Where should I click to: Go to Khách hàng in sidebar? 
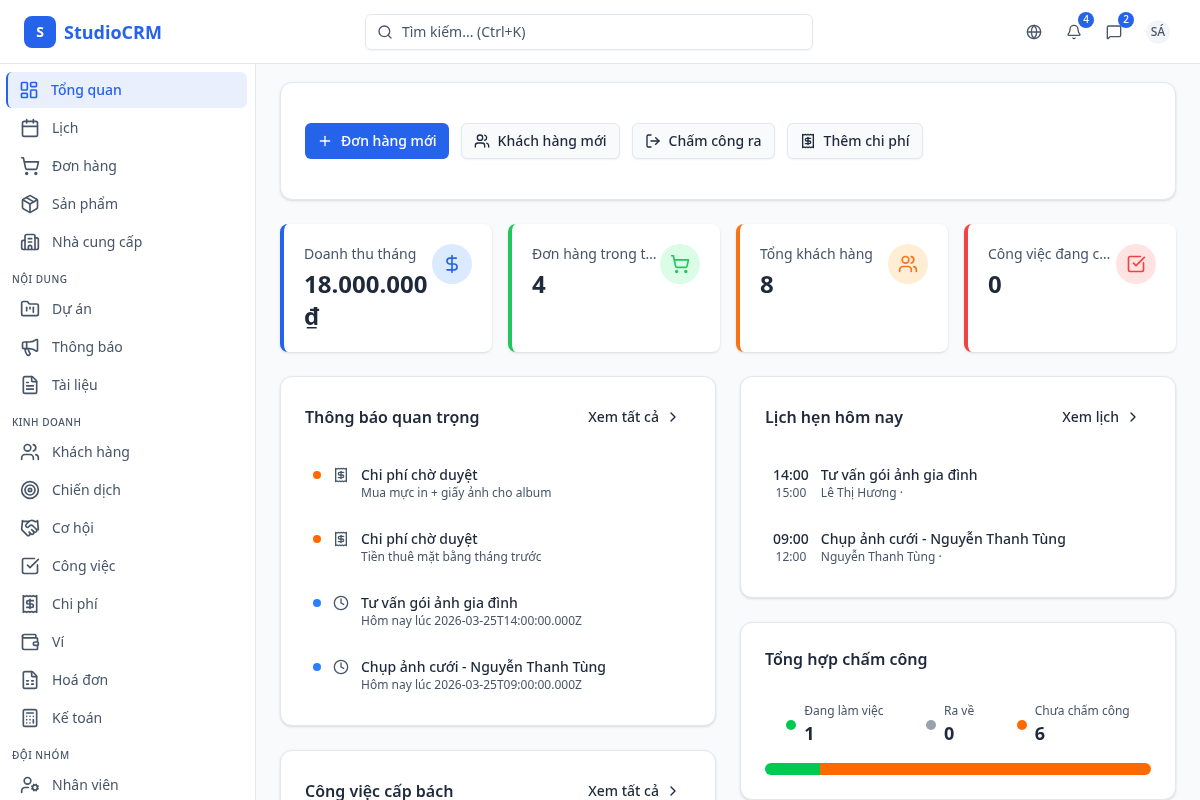point(90,452)
